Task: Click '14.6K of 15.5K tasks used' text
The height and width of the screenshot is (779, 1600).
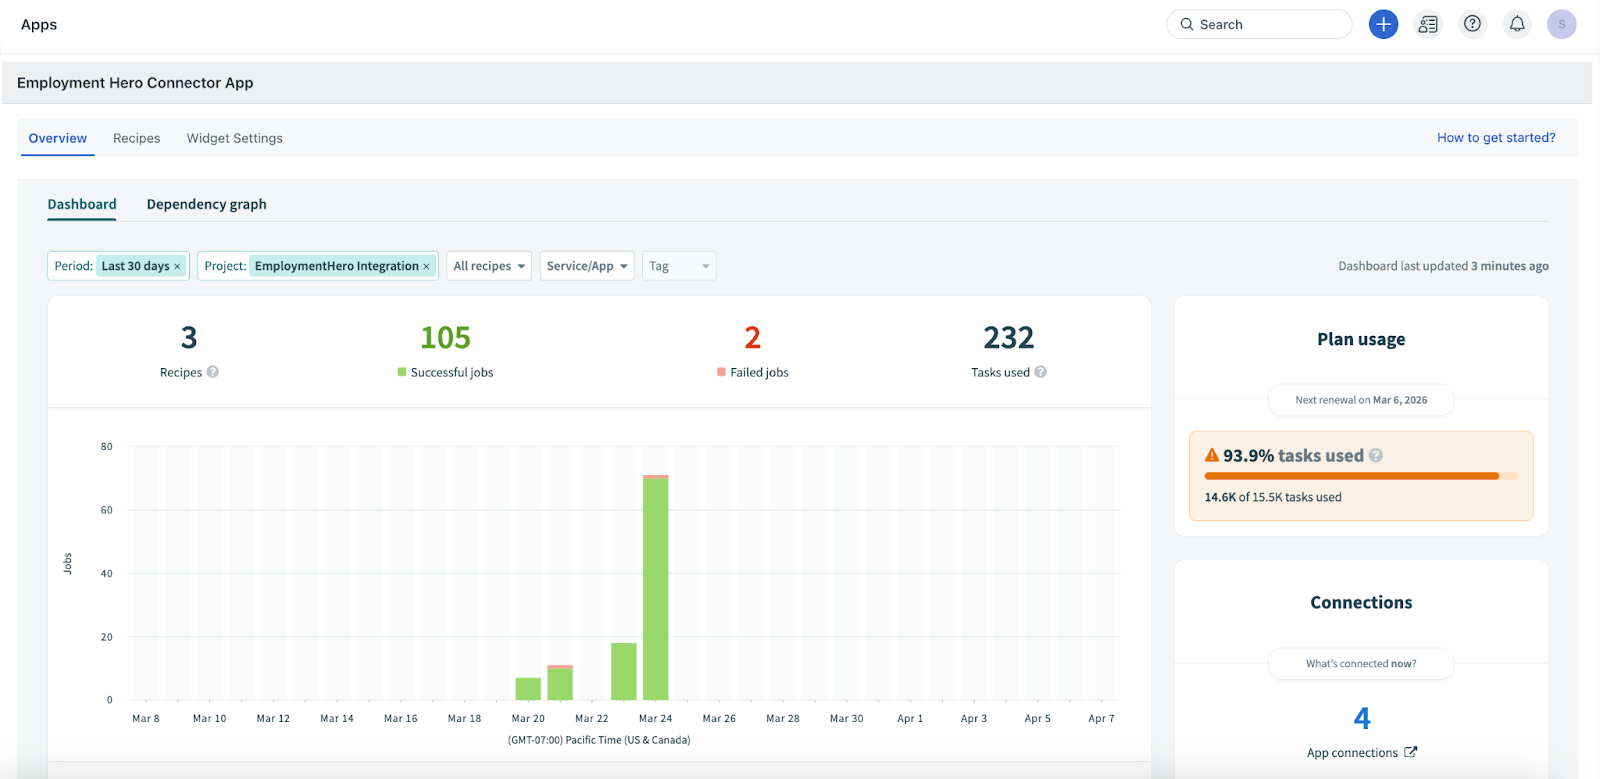Action: point(1273,497)
